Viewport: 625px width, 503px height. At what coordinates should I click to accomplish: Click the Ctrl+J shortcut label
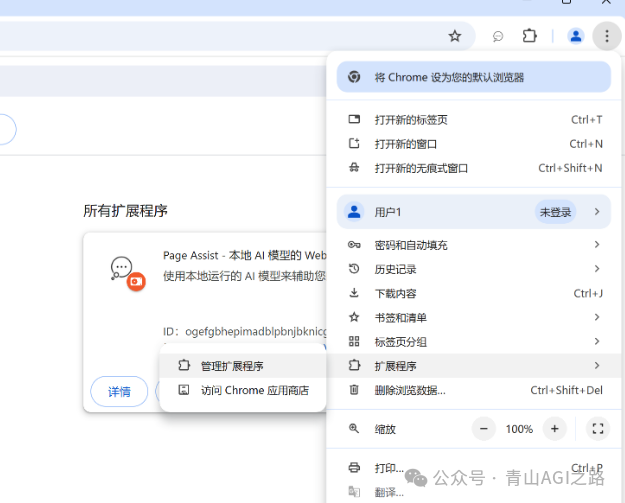click(588, 293)
